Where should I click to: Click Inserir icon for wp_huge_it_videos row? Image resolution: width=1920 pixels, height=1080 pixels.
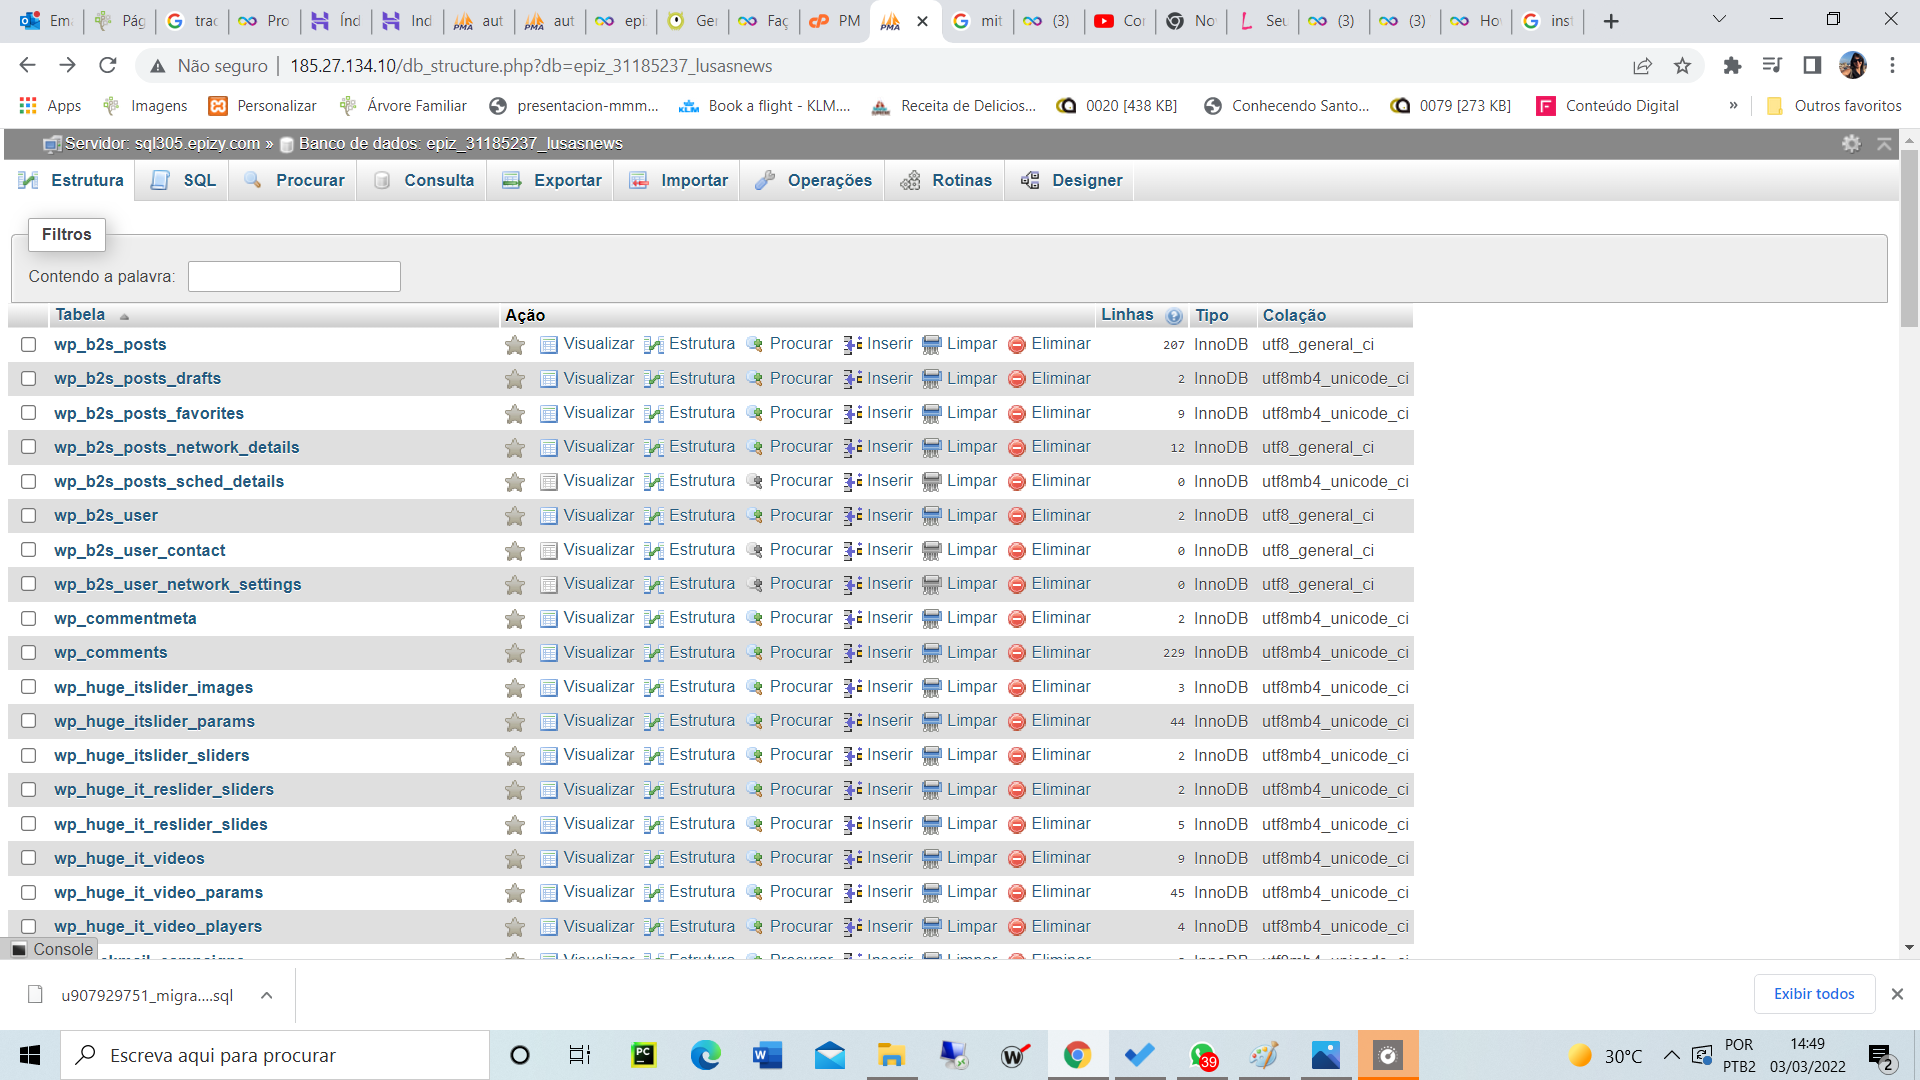coord(852,859)
